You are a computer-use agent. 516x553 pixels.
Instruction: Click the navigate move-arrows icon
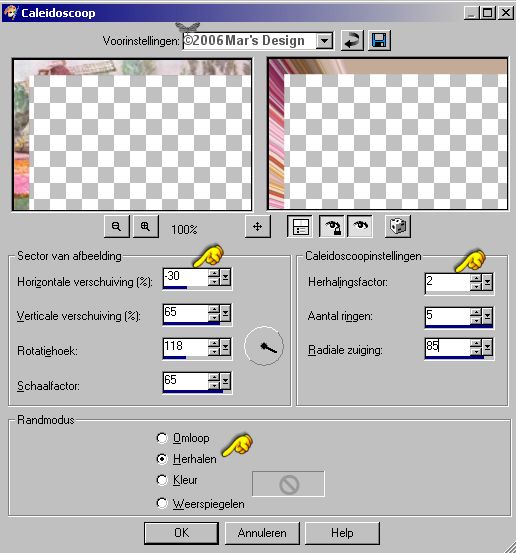point(258,226)
